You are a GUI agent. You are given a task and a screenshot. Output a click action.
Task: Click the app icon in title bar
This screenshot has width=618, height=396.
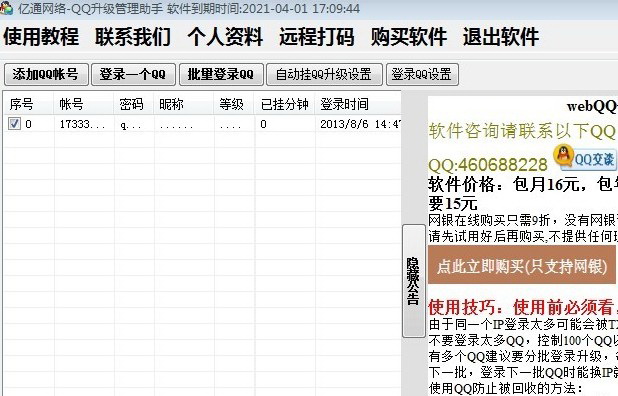pos(6,8)
